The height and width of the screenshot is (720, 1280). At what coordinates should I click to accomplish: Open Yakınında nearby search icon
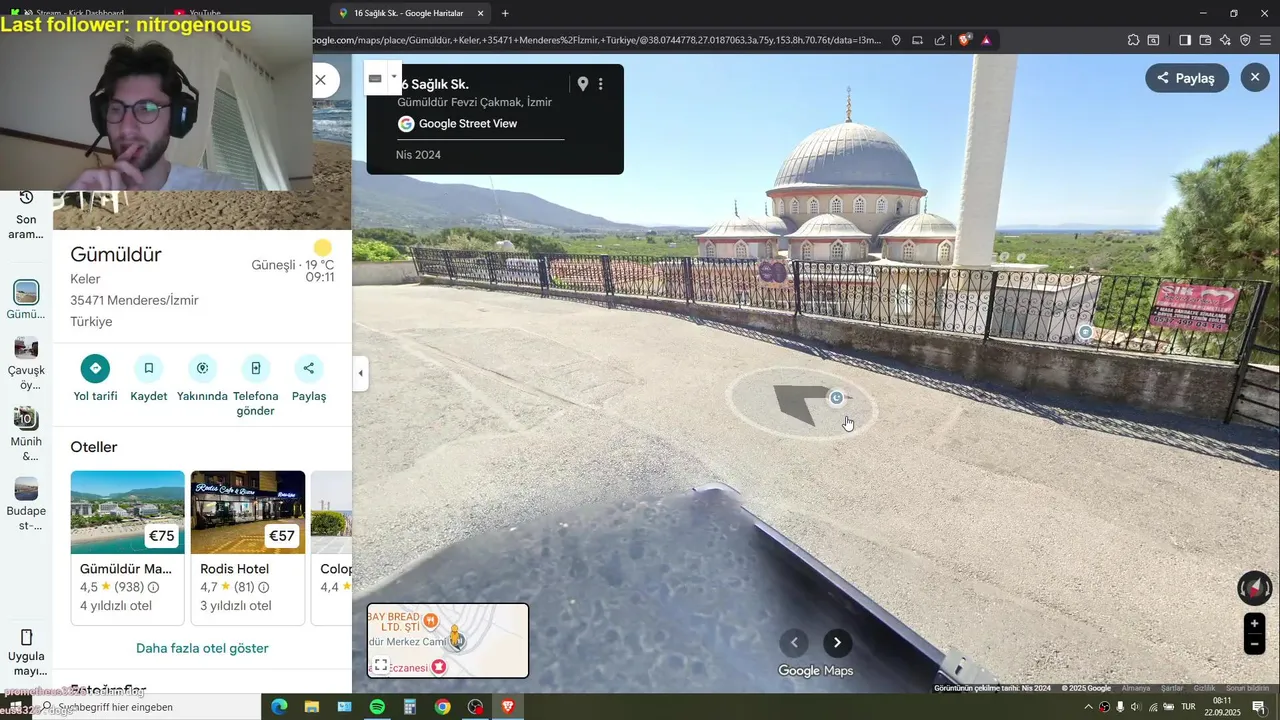click(202, 368)
